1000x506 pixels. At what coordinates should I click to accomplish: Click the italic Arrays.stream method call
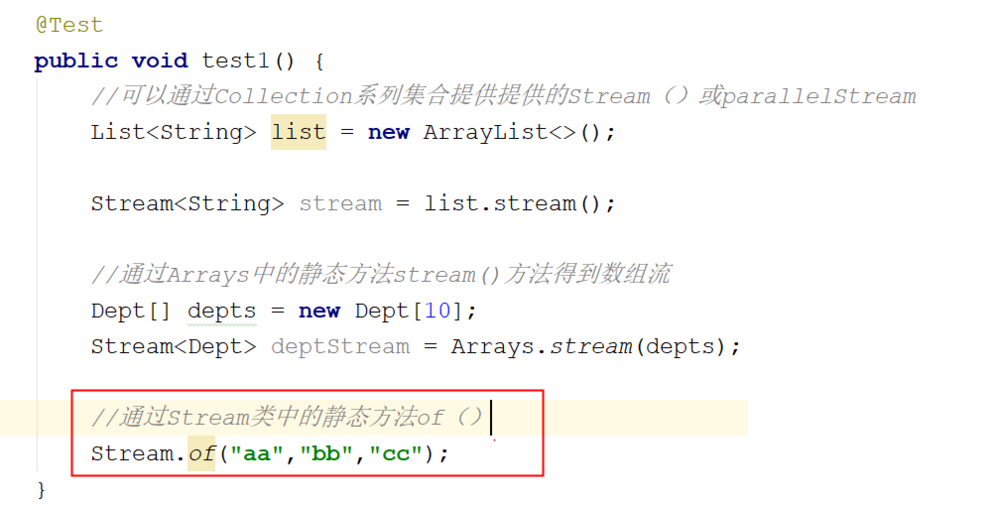pos(541,346)
